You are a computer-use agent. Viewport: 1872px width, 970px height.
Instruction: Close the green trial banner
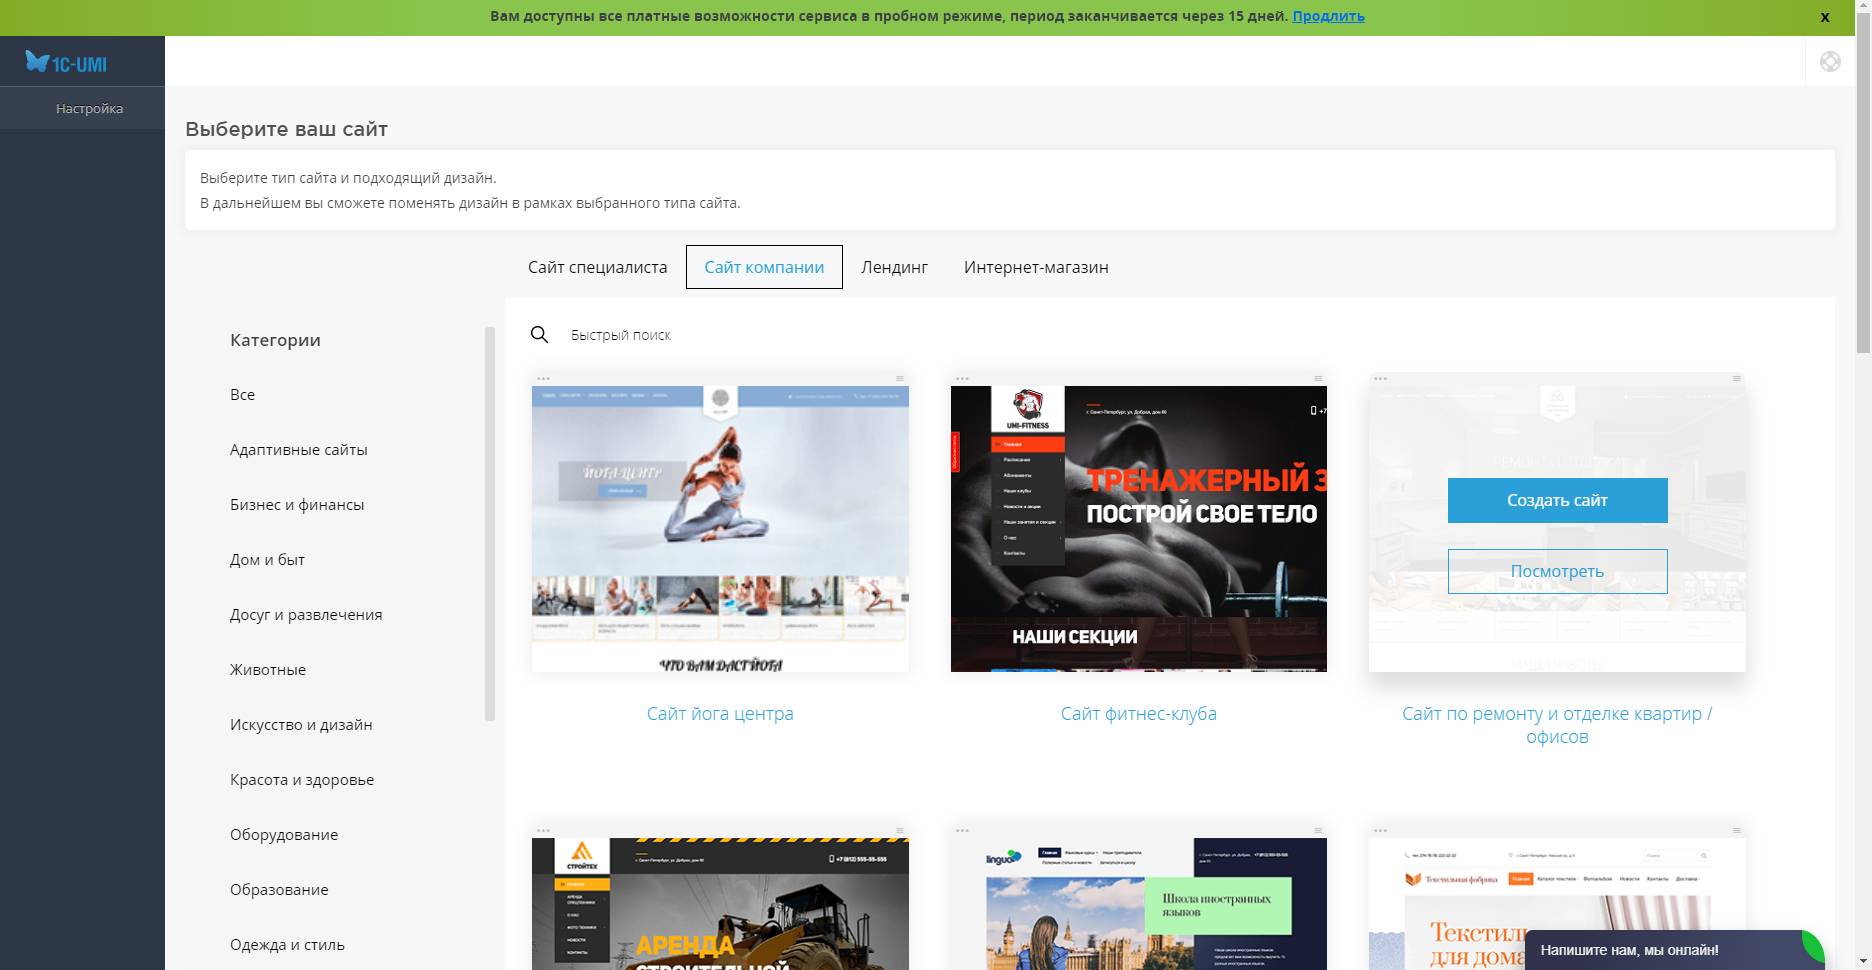pos(1825,17)
